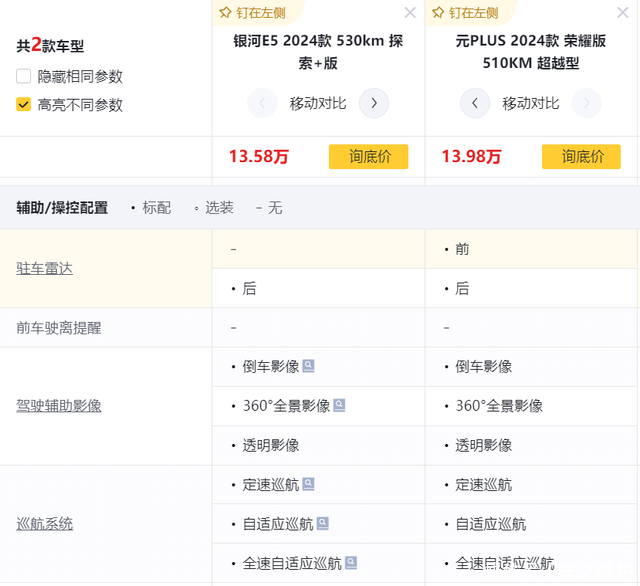View 银河E5 倒车影像 image icon
The height and width of the screenshot is (586, 640).
pos(309,366)
